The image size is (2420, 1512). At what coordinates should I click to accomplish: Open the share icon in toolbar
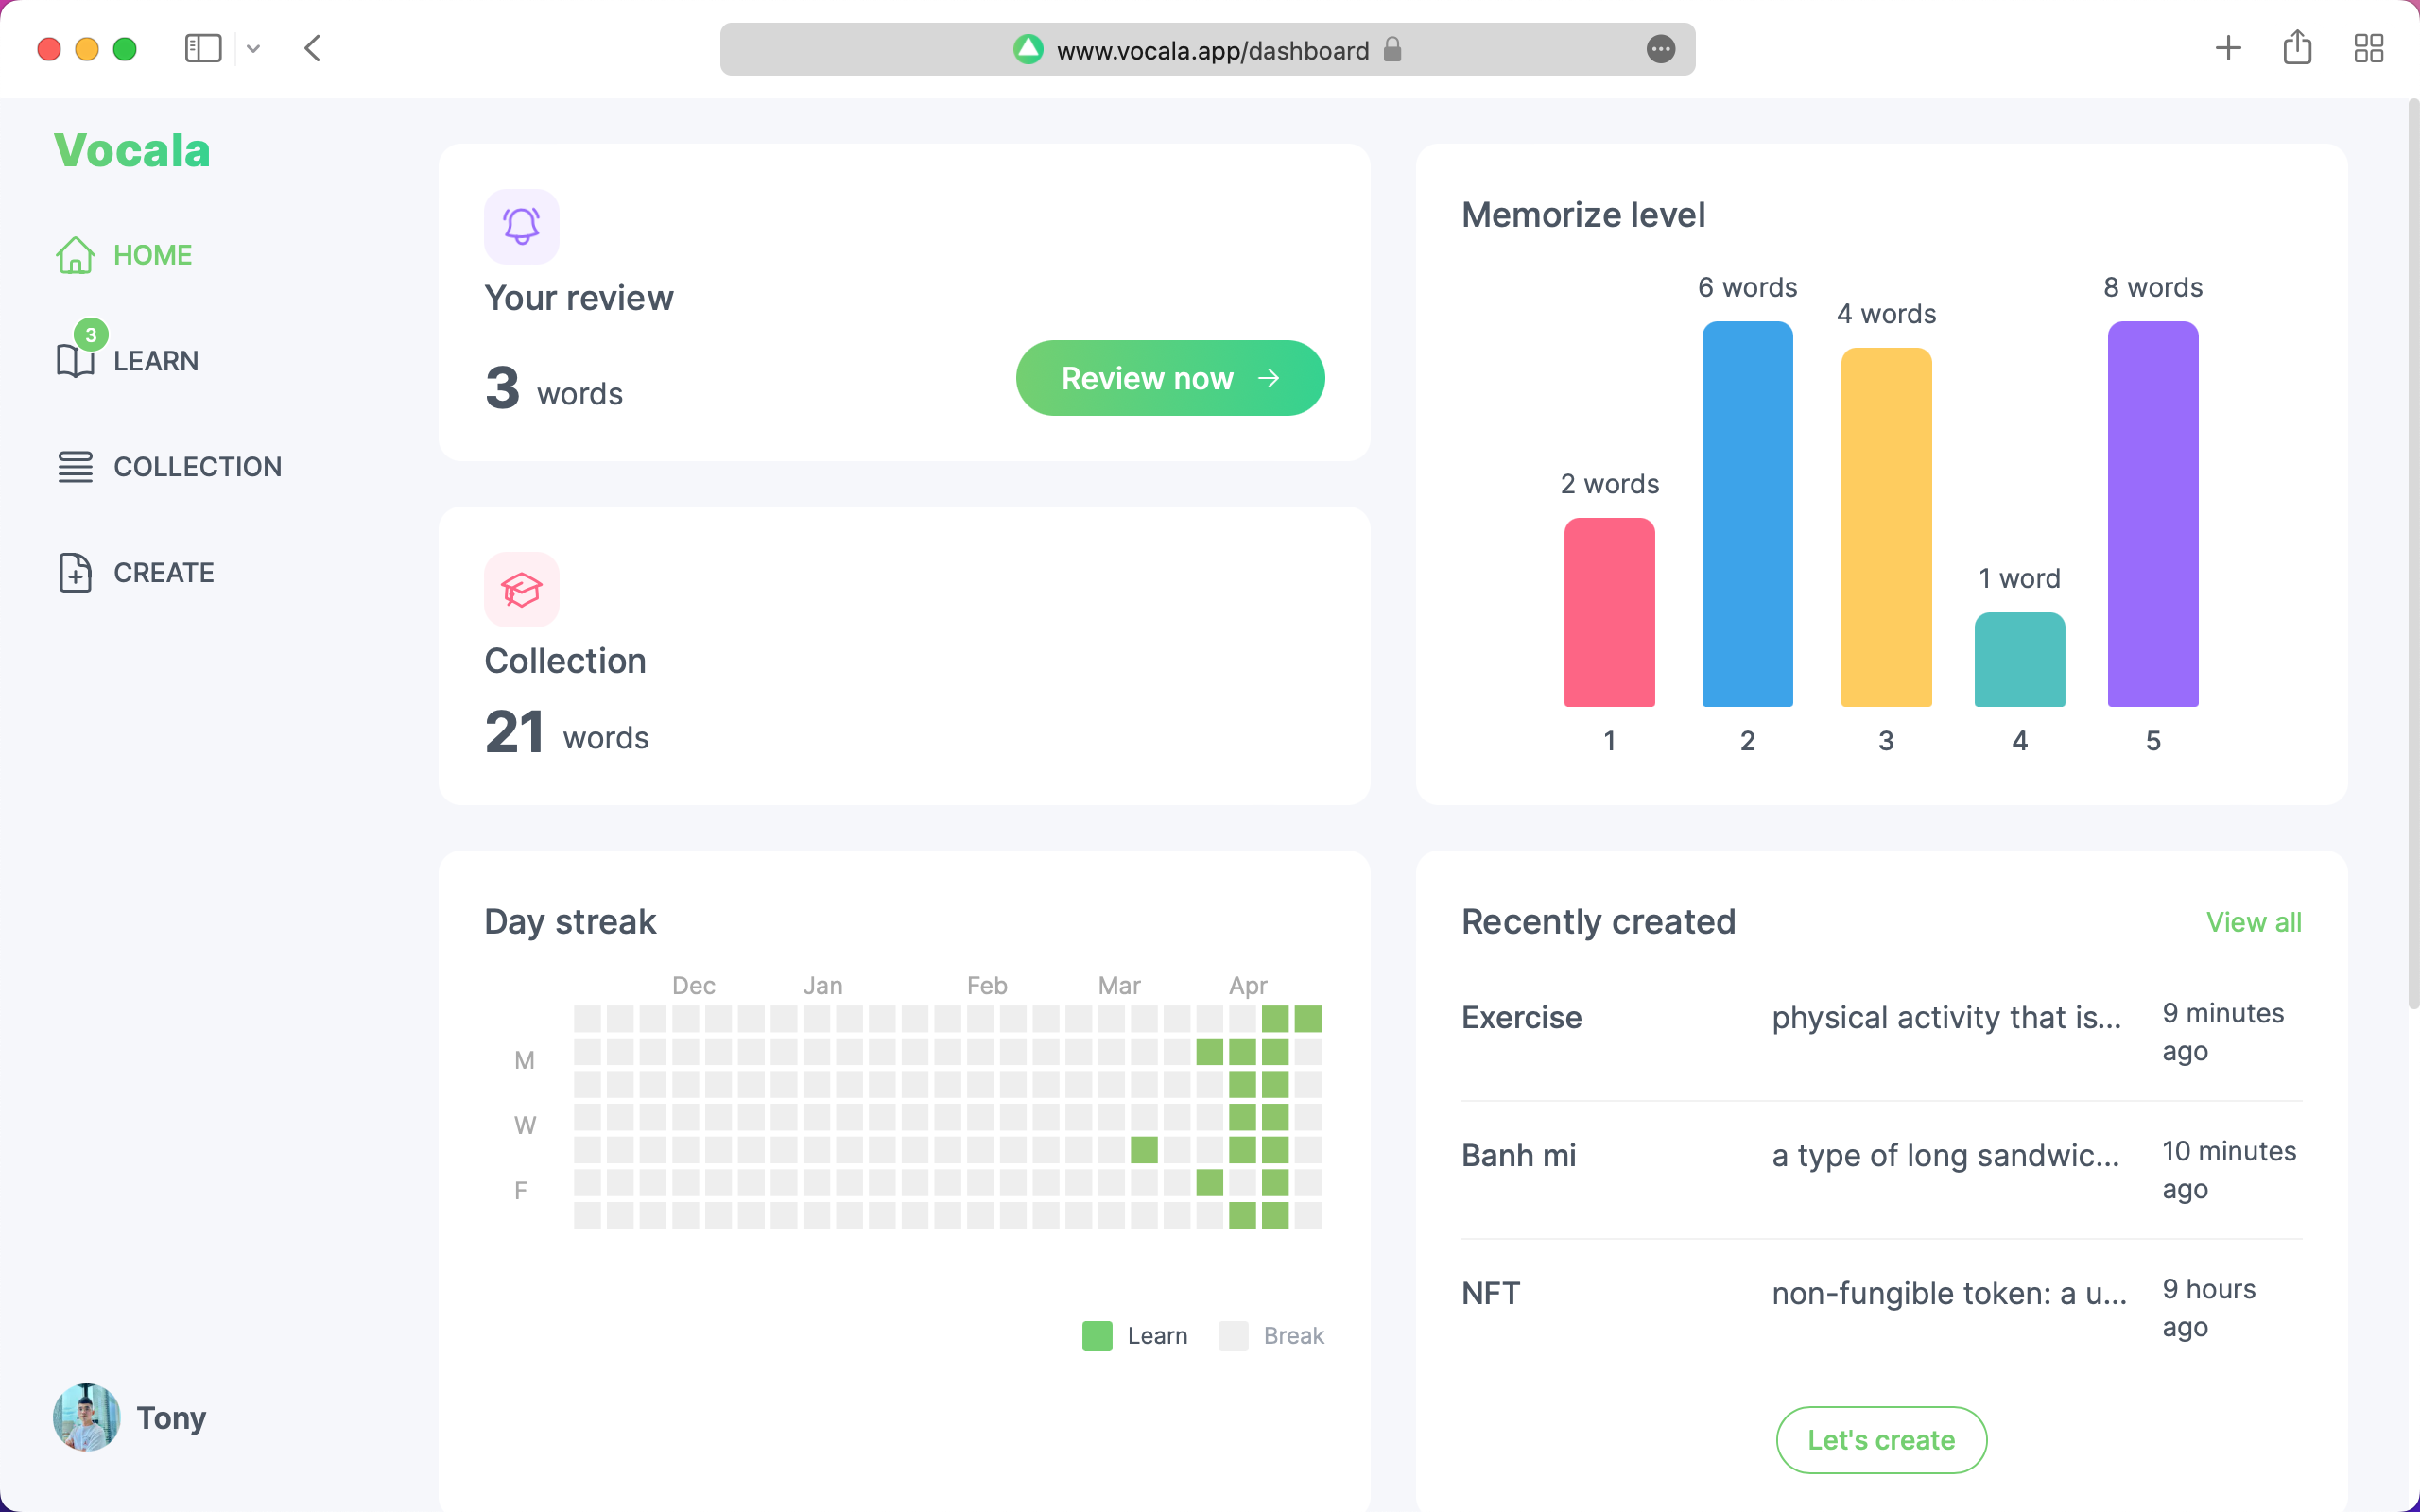point(2297,48)
